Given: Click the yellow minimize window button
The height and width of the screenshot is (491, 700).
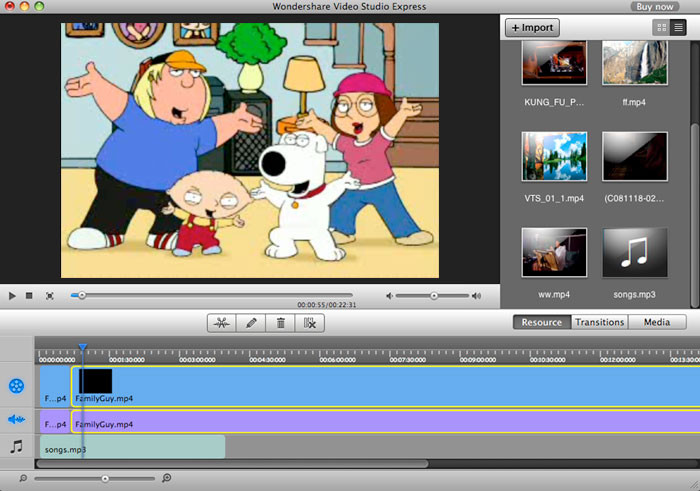Looking at the screenshot, I should (25, 6).
